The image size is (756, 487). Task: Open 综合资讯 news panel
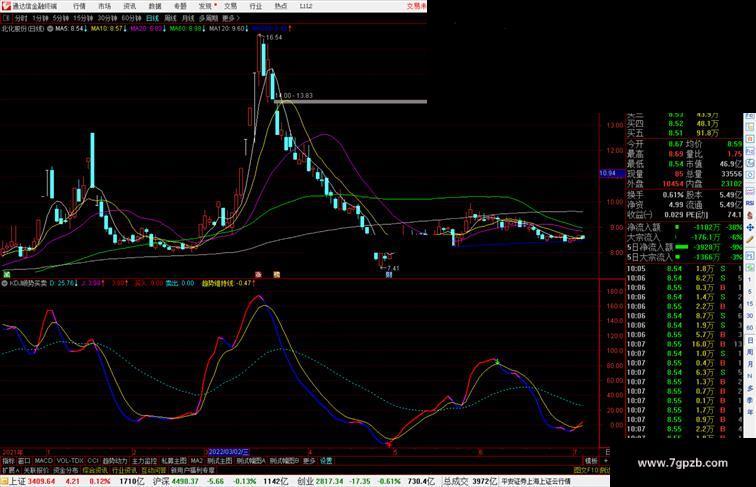[x=95, y=470]
